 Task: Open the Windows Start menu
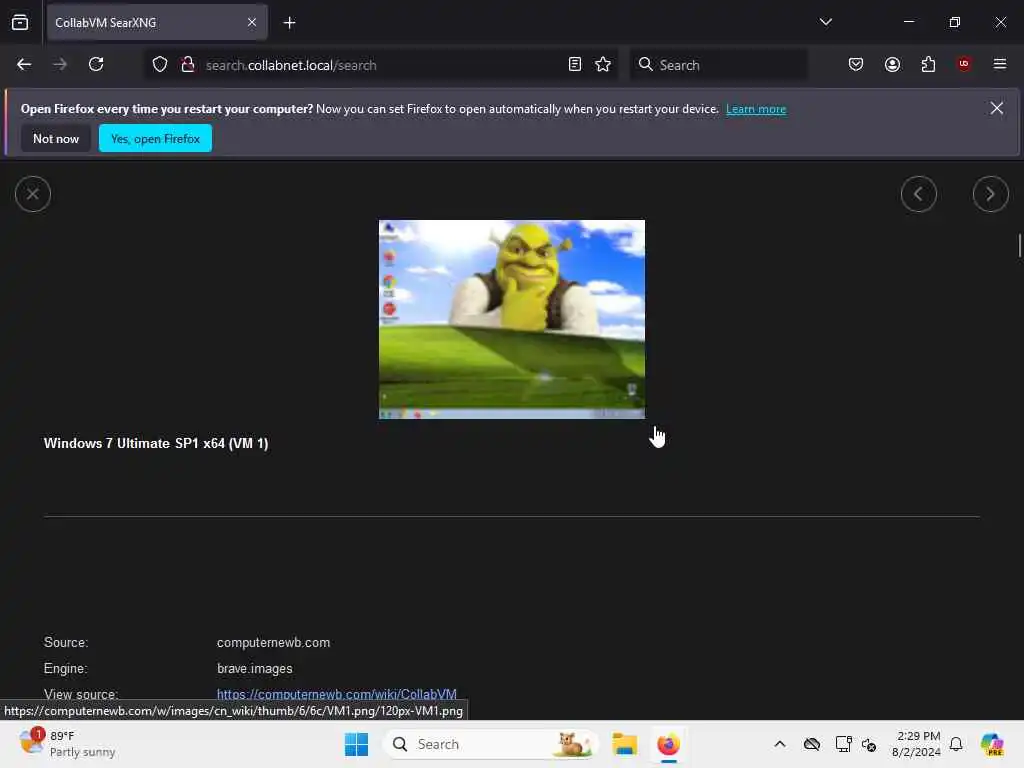pyautogui.click(x=356, y=744)
